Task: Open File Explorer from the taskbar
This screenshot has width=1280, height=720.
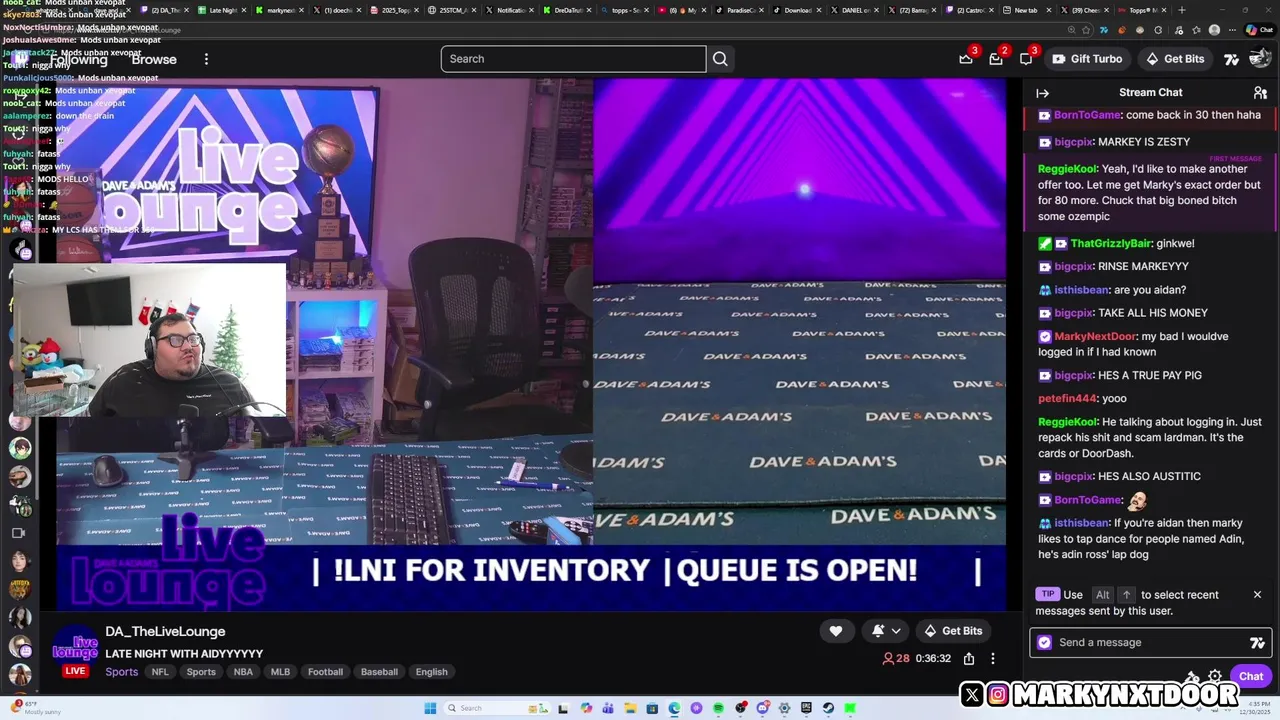Action: pos(630,709)
